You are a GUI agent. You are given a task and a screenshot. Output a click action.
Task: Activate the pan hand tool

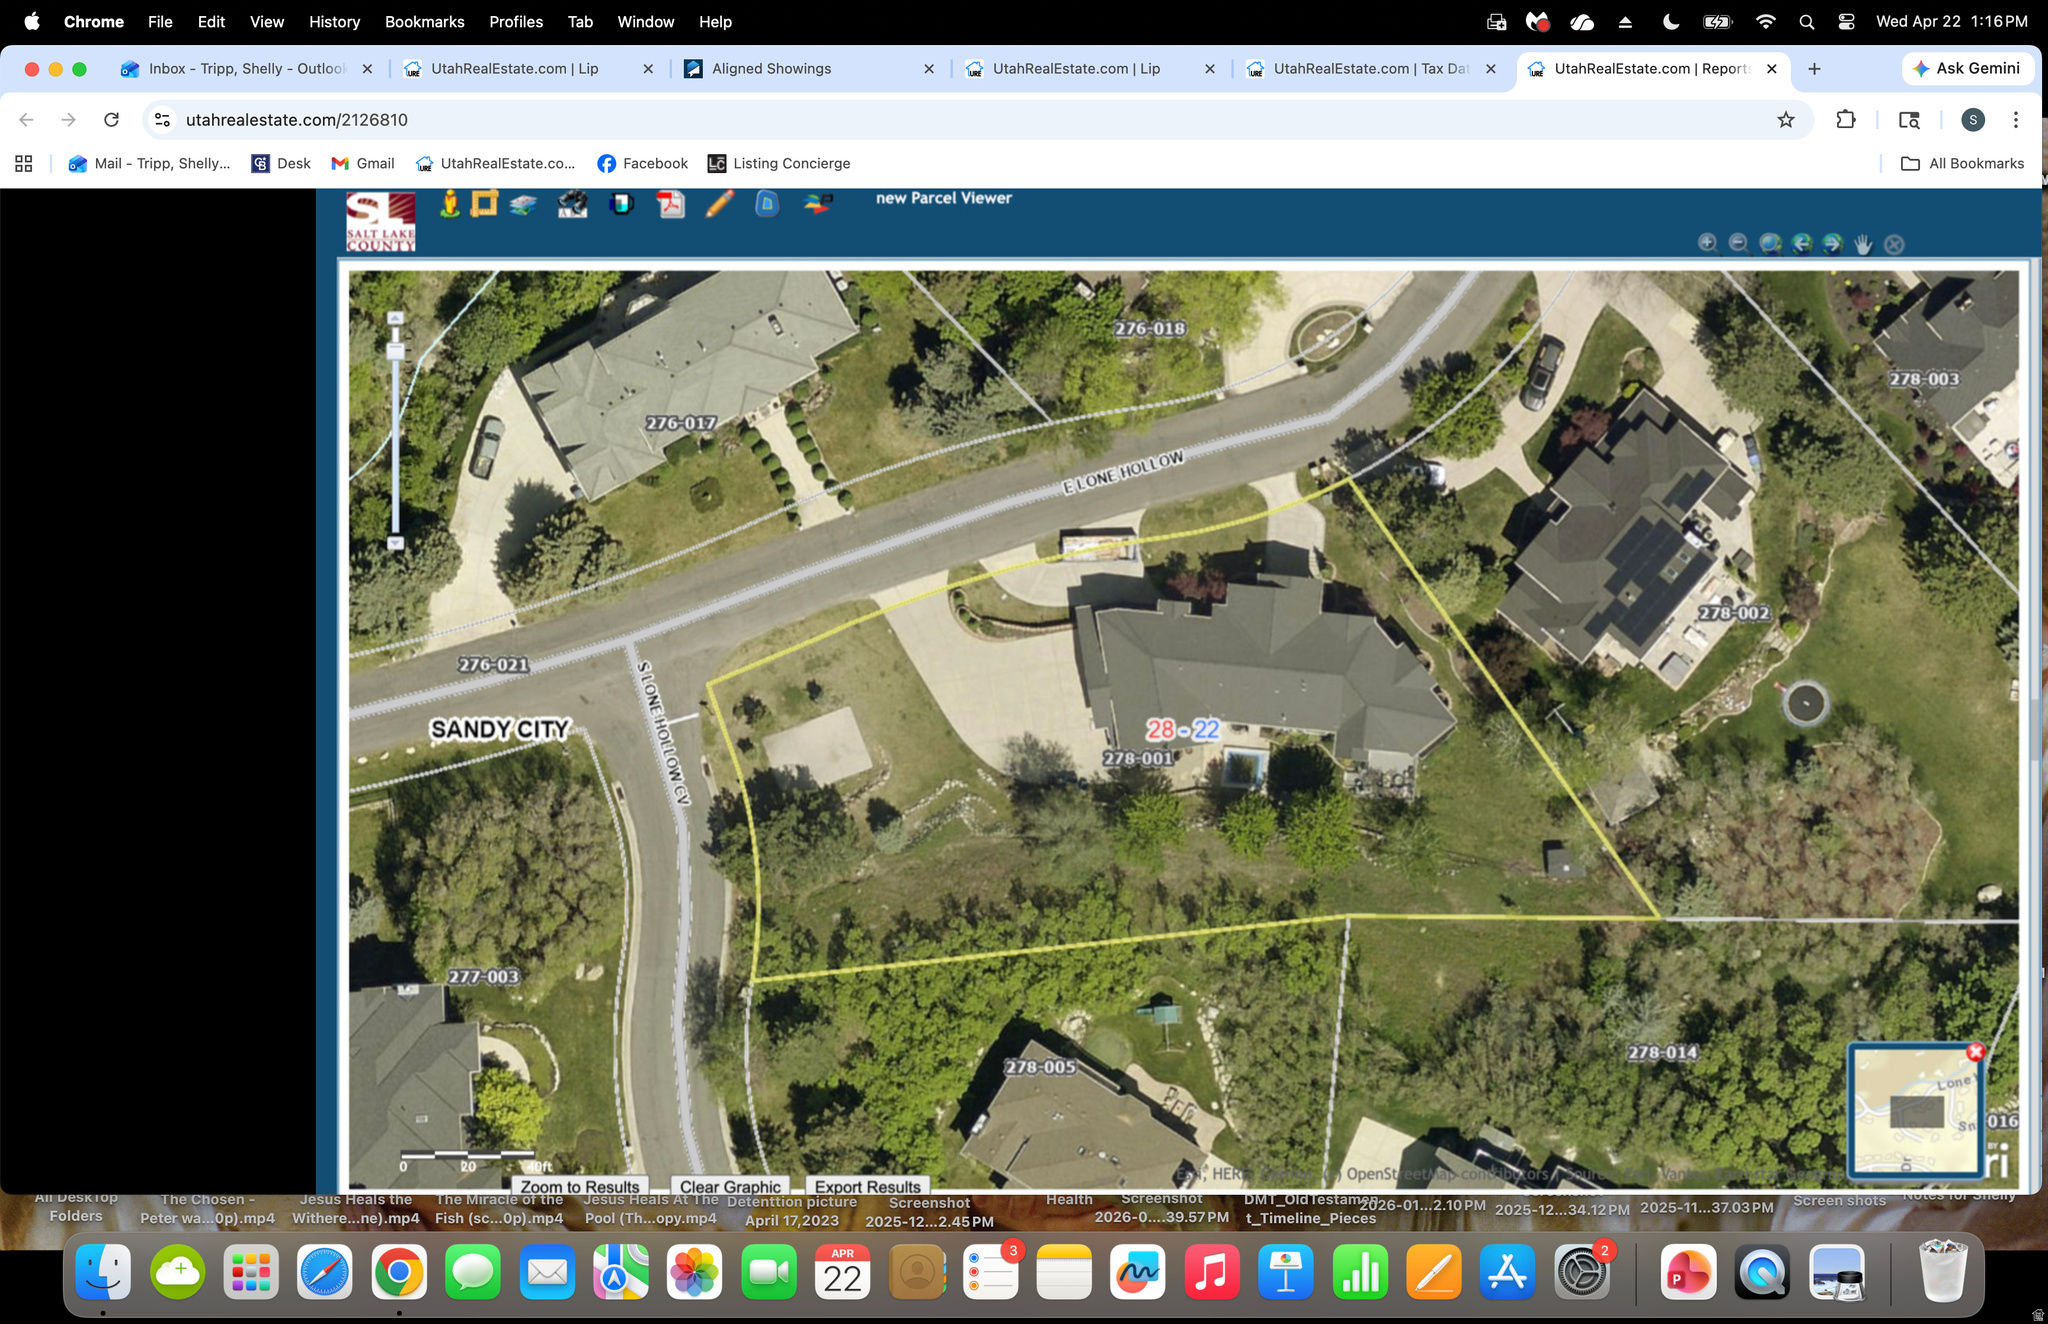pos(1863,244)
